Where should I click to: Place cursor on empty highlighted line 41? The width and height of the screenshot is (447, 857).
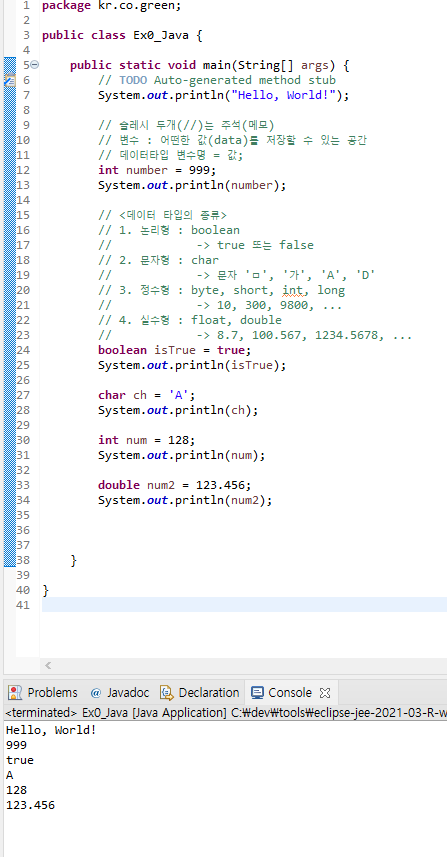(244, 604)
